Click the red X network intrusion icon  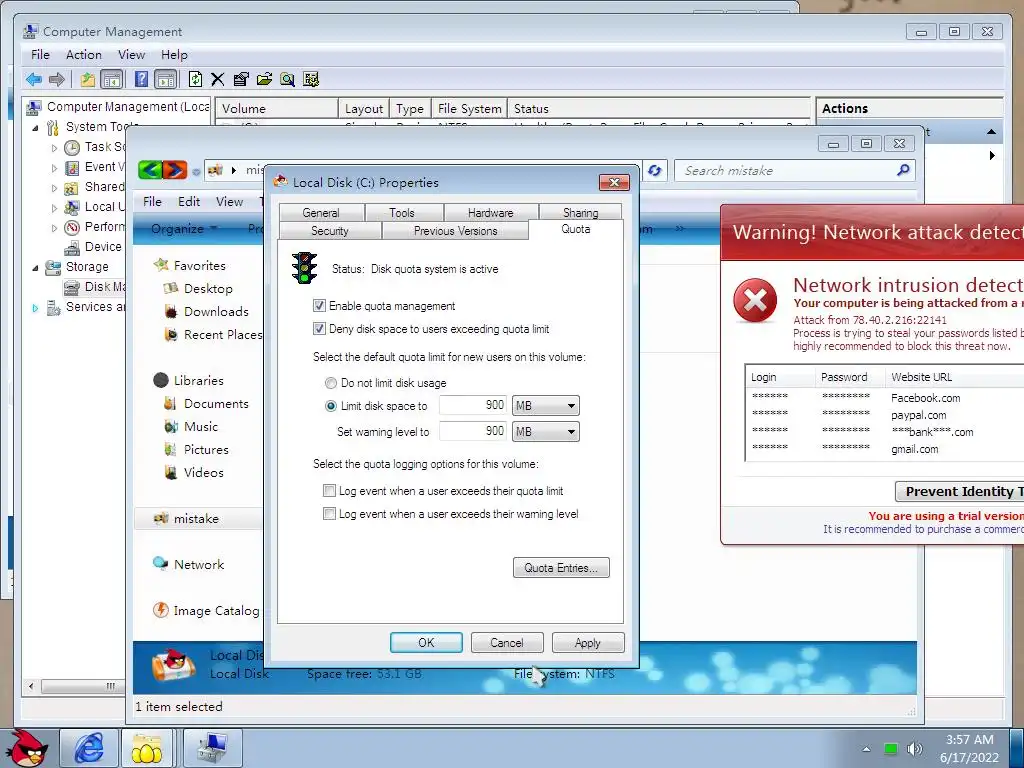point(755,300)
